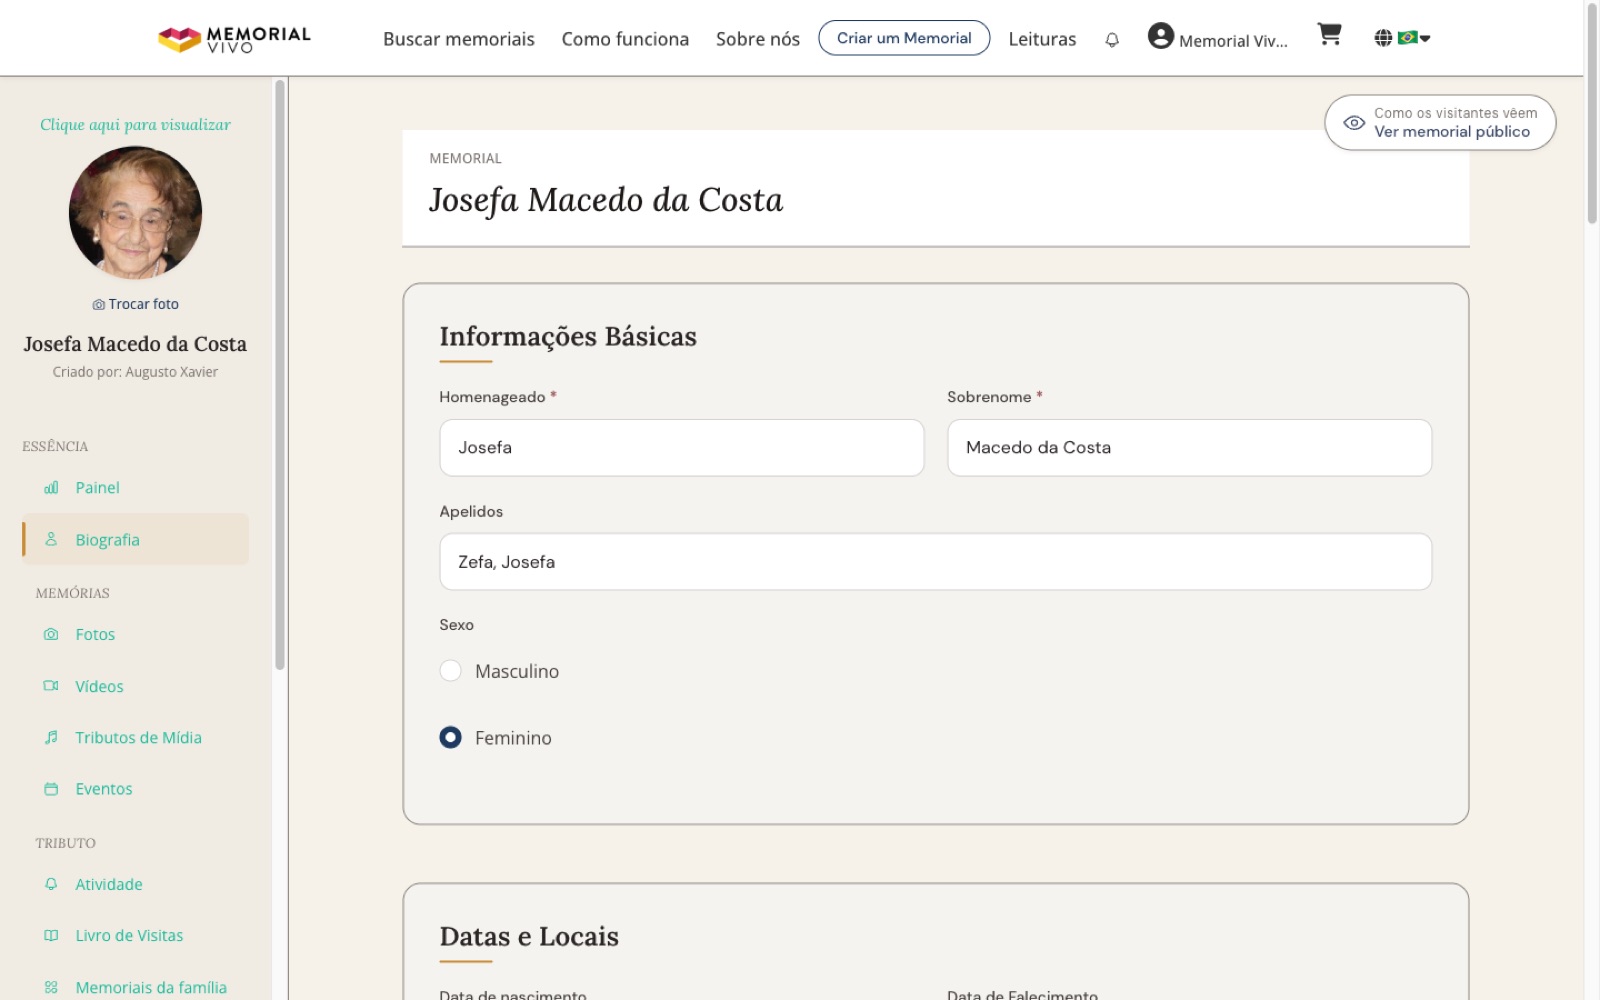The height and width of the screenshot is (1000, 1600).
Task: Click the user account avatar icon
Action: coord(1160,36)
